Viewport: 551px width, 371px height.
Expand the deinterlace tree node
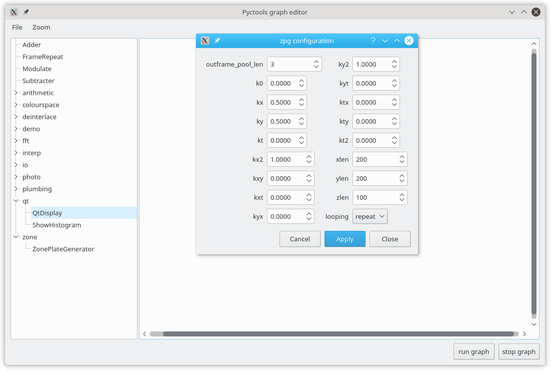pos(16,117)
